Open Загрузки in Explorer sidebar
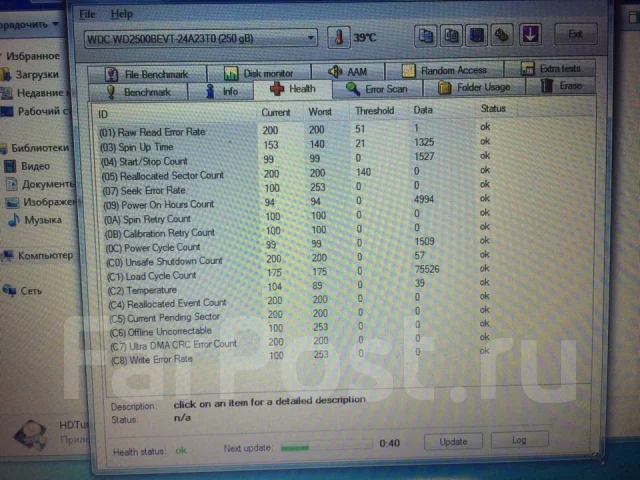The width and height of the screenshot is (640, 480). click(37, 75)
